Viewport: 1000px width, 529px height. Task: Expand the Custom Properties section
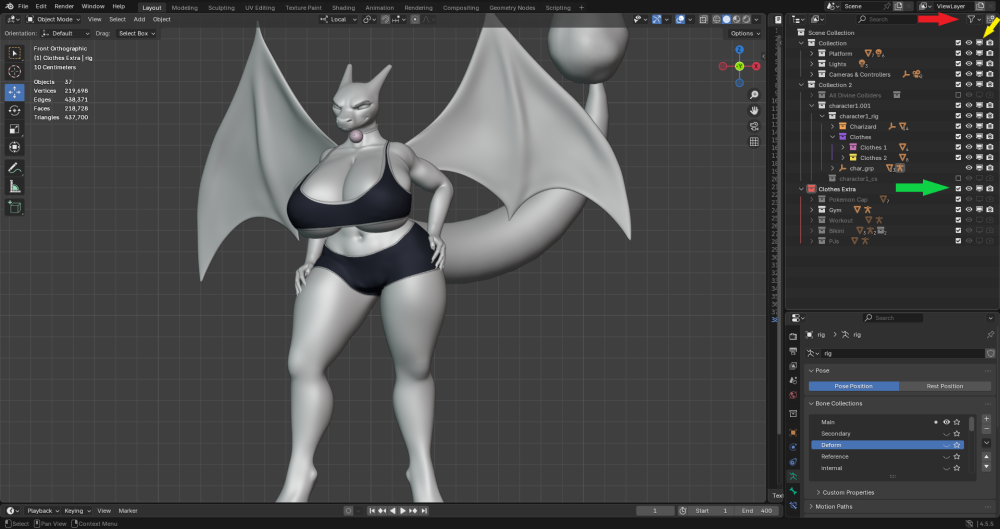pos(846,493)
